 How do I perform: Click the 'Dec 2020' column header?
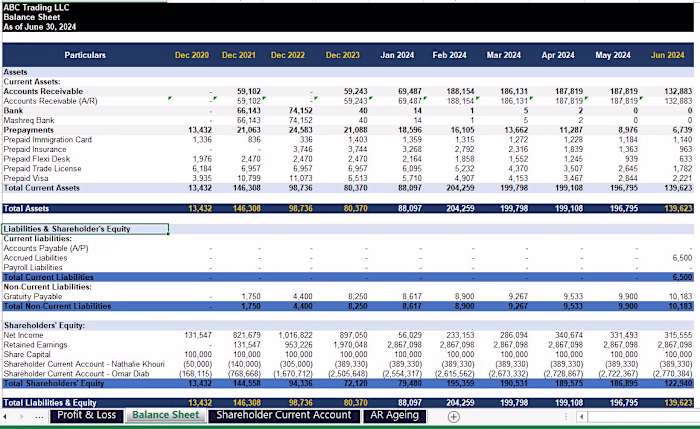coord(192,55)
